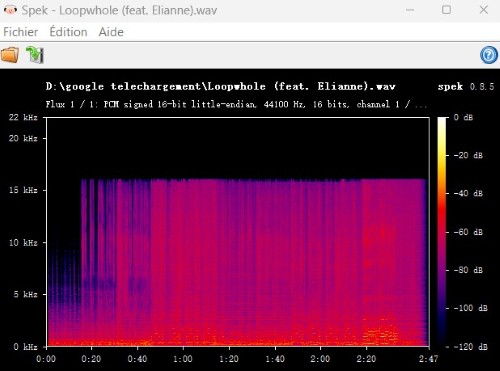Click the '-20 dB' scale label

click(468, 155)
